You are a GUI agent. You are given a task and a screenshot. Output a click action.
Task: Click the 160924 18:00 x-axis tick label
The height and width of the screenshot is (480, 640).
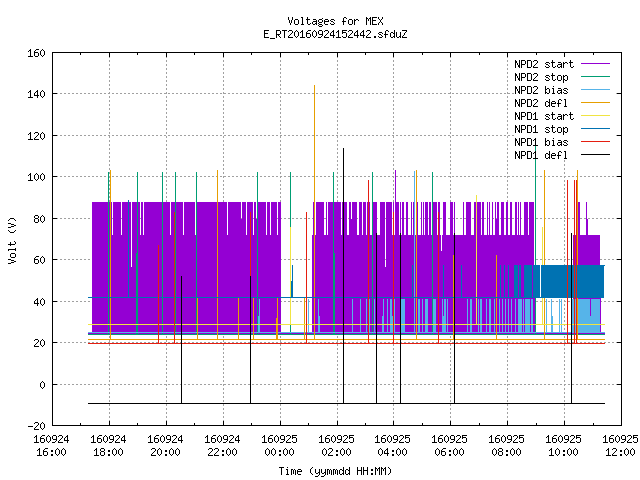108,446
